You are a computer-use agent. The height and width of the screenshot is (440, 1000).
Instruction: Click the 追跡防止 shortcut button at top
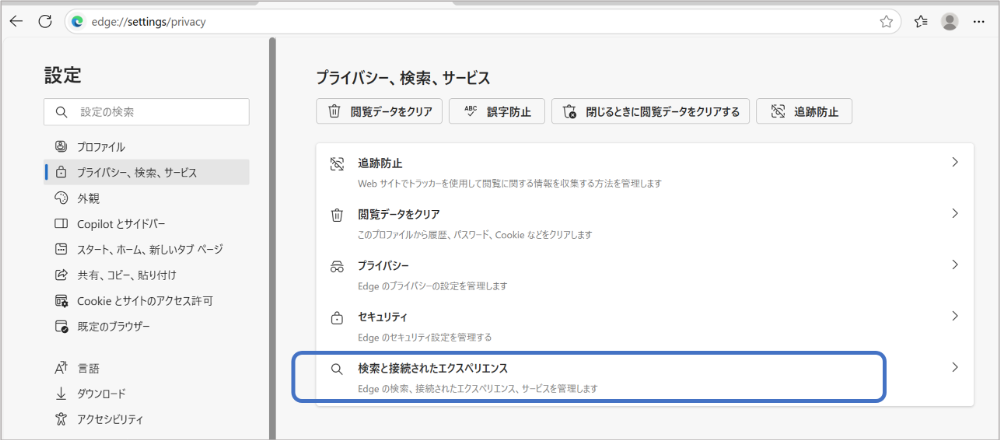(804, 112)
